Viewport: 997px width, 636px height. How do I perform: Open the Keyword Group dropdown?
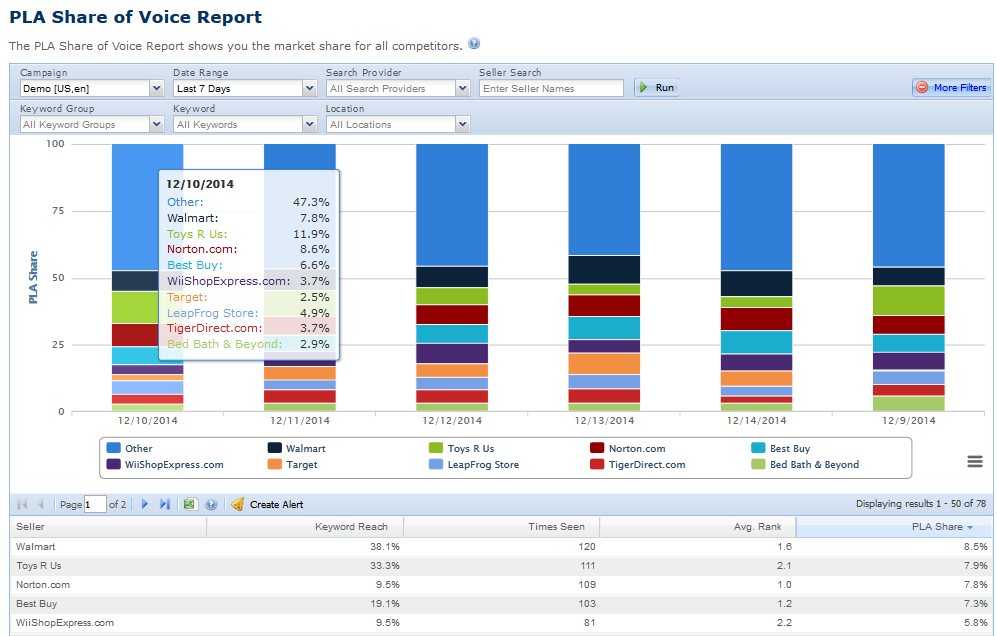click(x=156, y=125)
